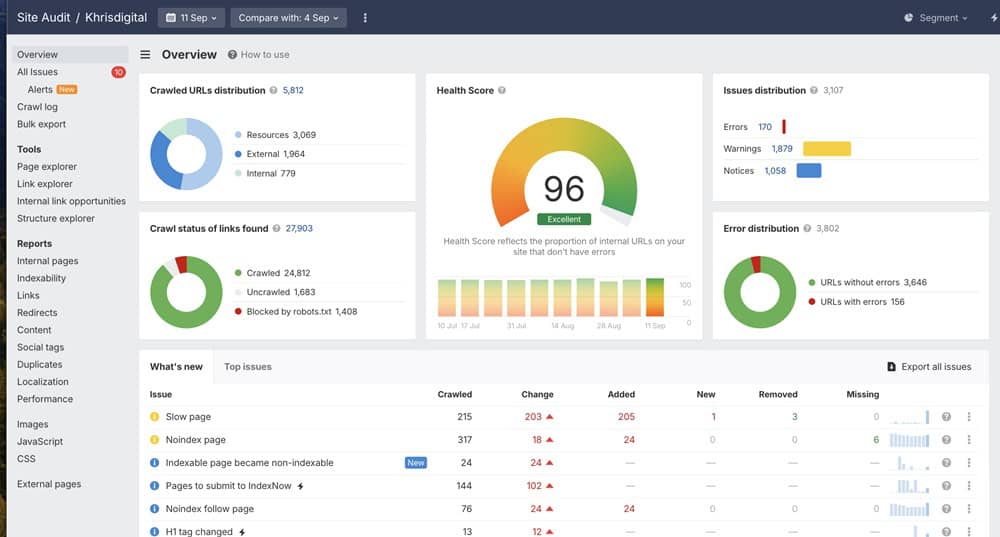Image resolution: width=1000 pixels, height=537 pixels.
Task: Click the yellow Warnings bar
Action: point(826,149)
